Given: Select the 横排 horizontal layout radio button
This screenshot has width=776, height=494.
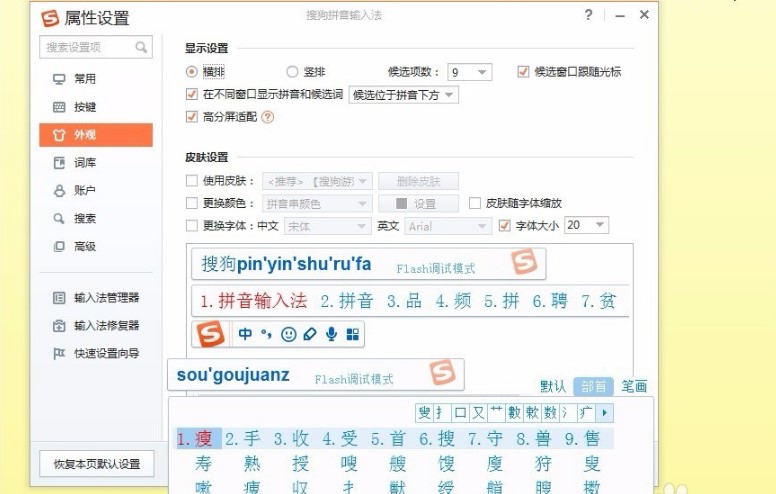Looking at the screenshot, I should (192, 72).
